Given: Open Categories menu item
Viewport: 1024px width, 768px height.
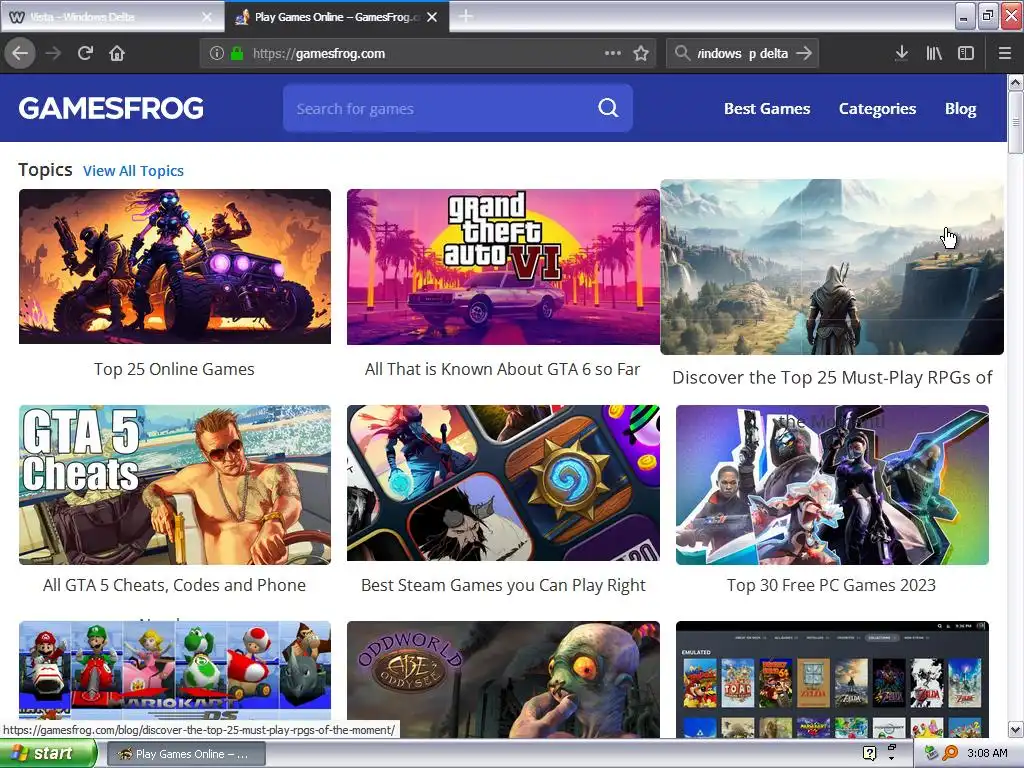Looking at the screenshot, I should click(877, 109).
